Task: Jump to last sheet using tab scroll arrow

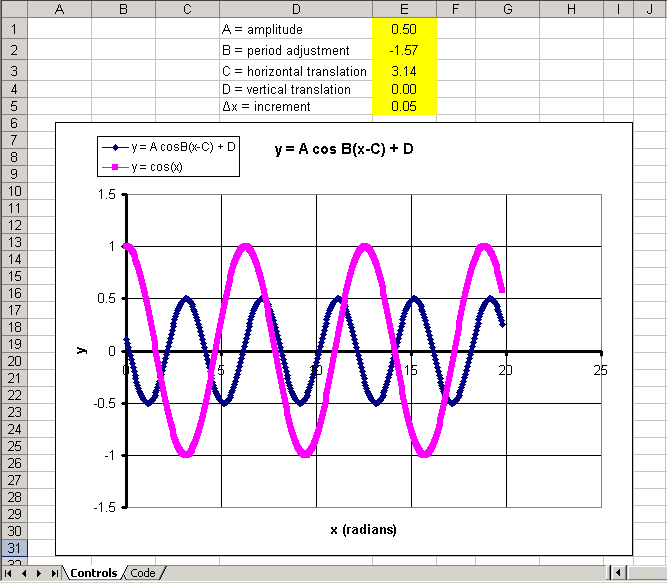Action: tap(52, 573)
